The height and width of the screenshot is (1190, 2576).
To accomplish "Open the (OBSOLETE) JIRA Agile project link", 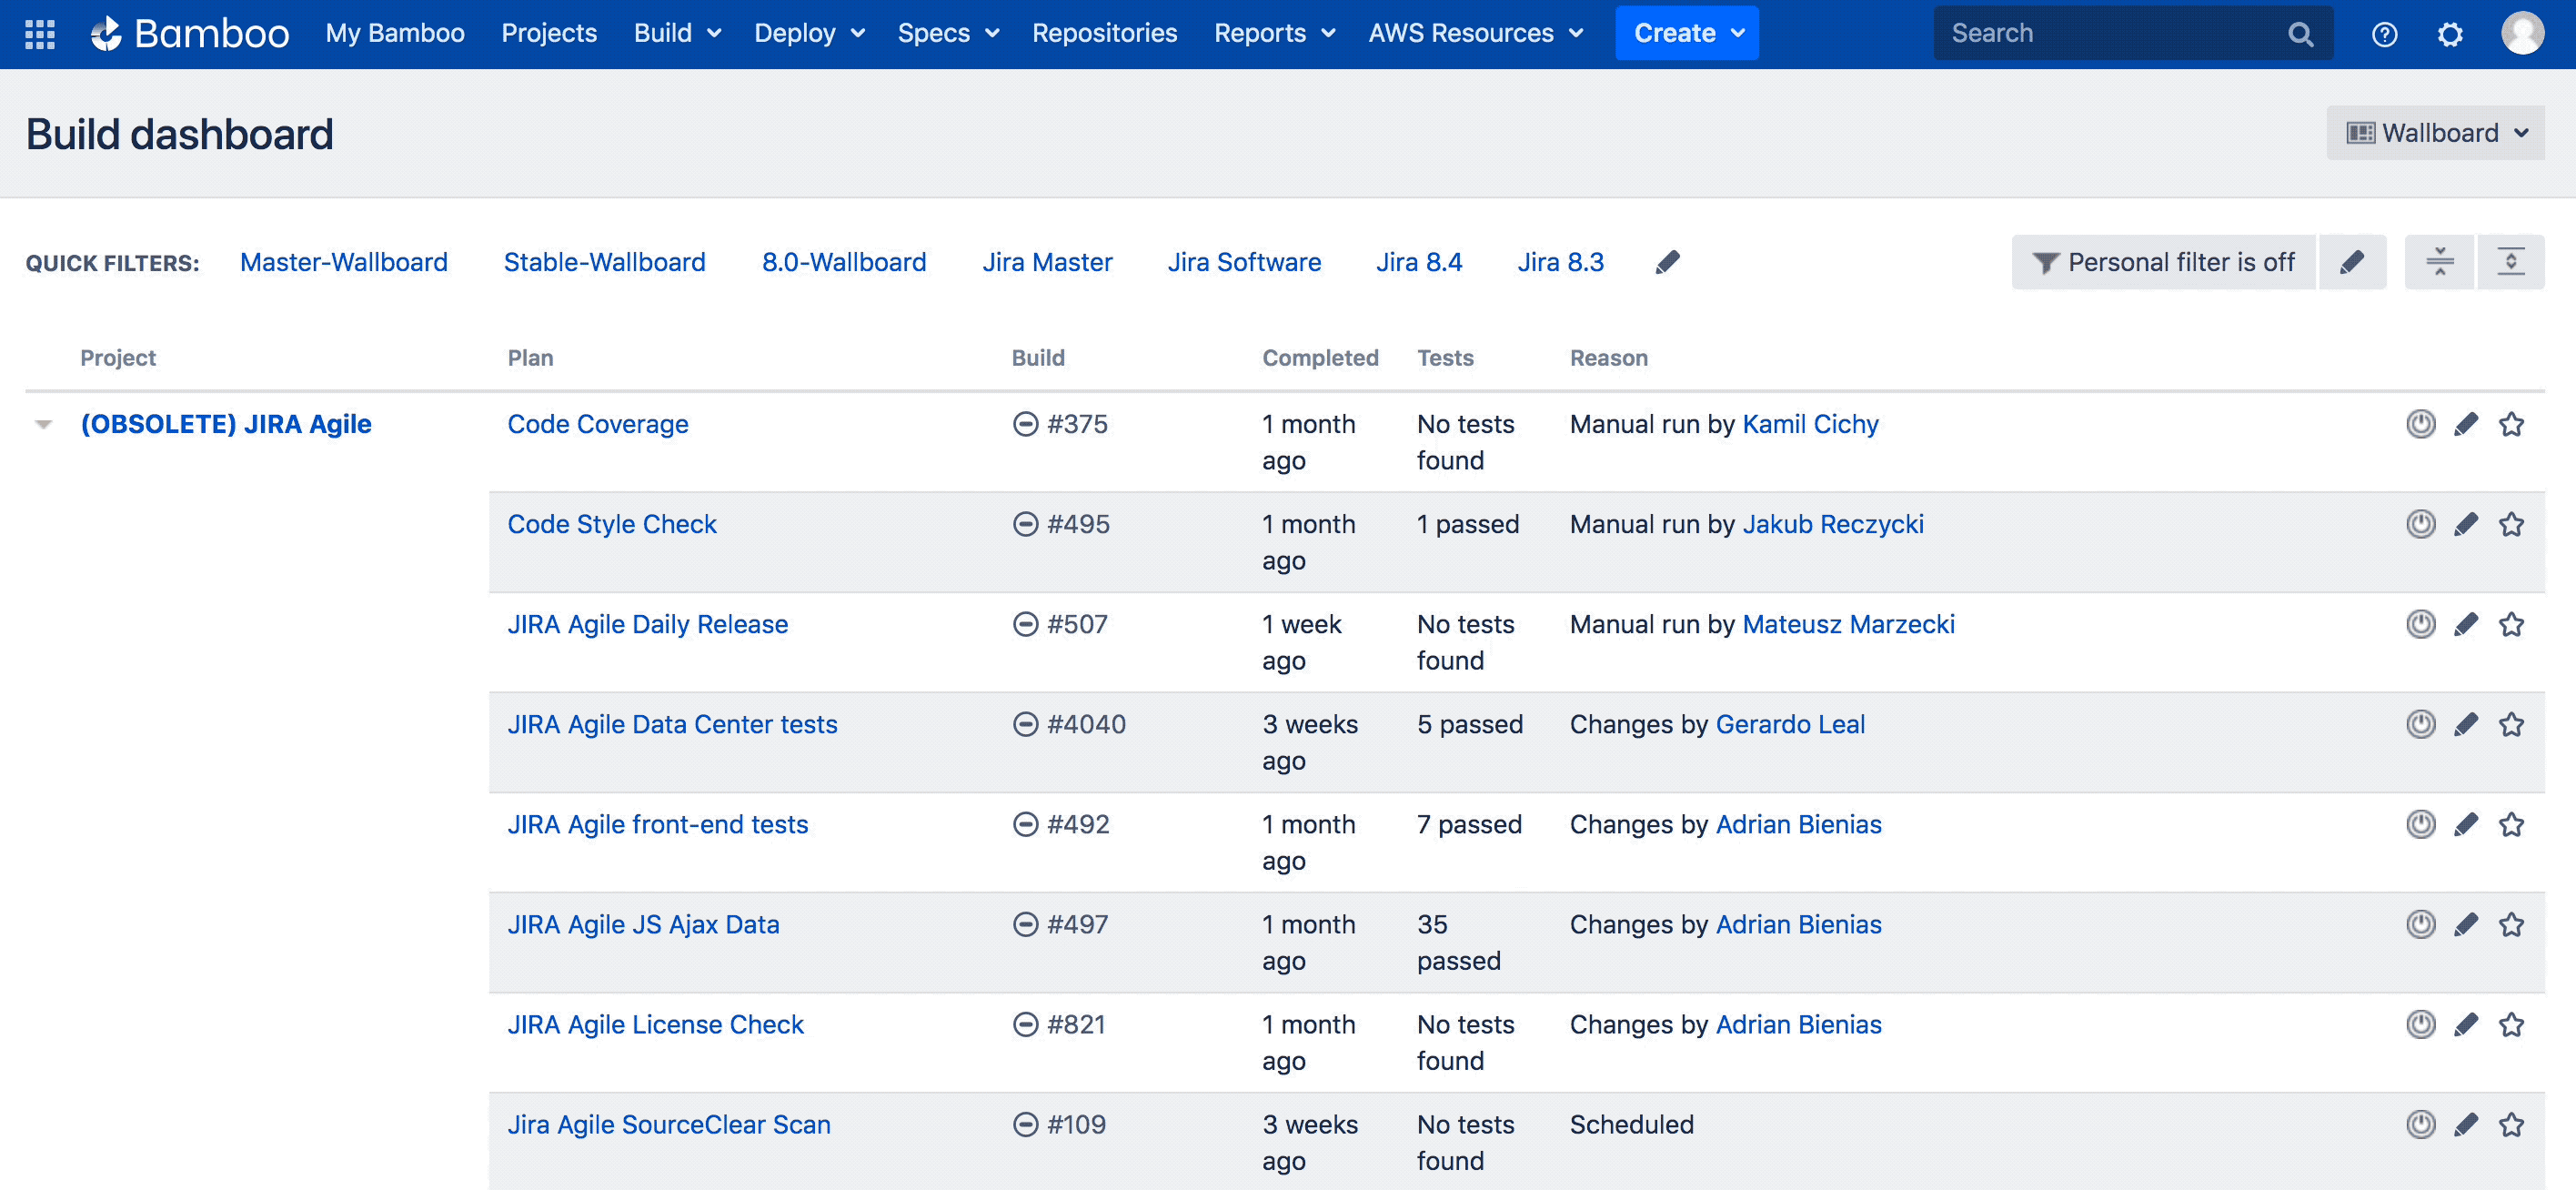I will [226, 424].
